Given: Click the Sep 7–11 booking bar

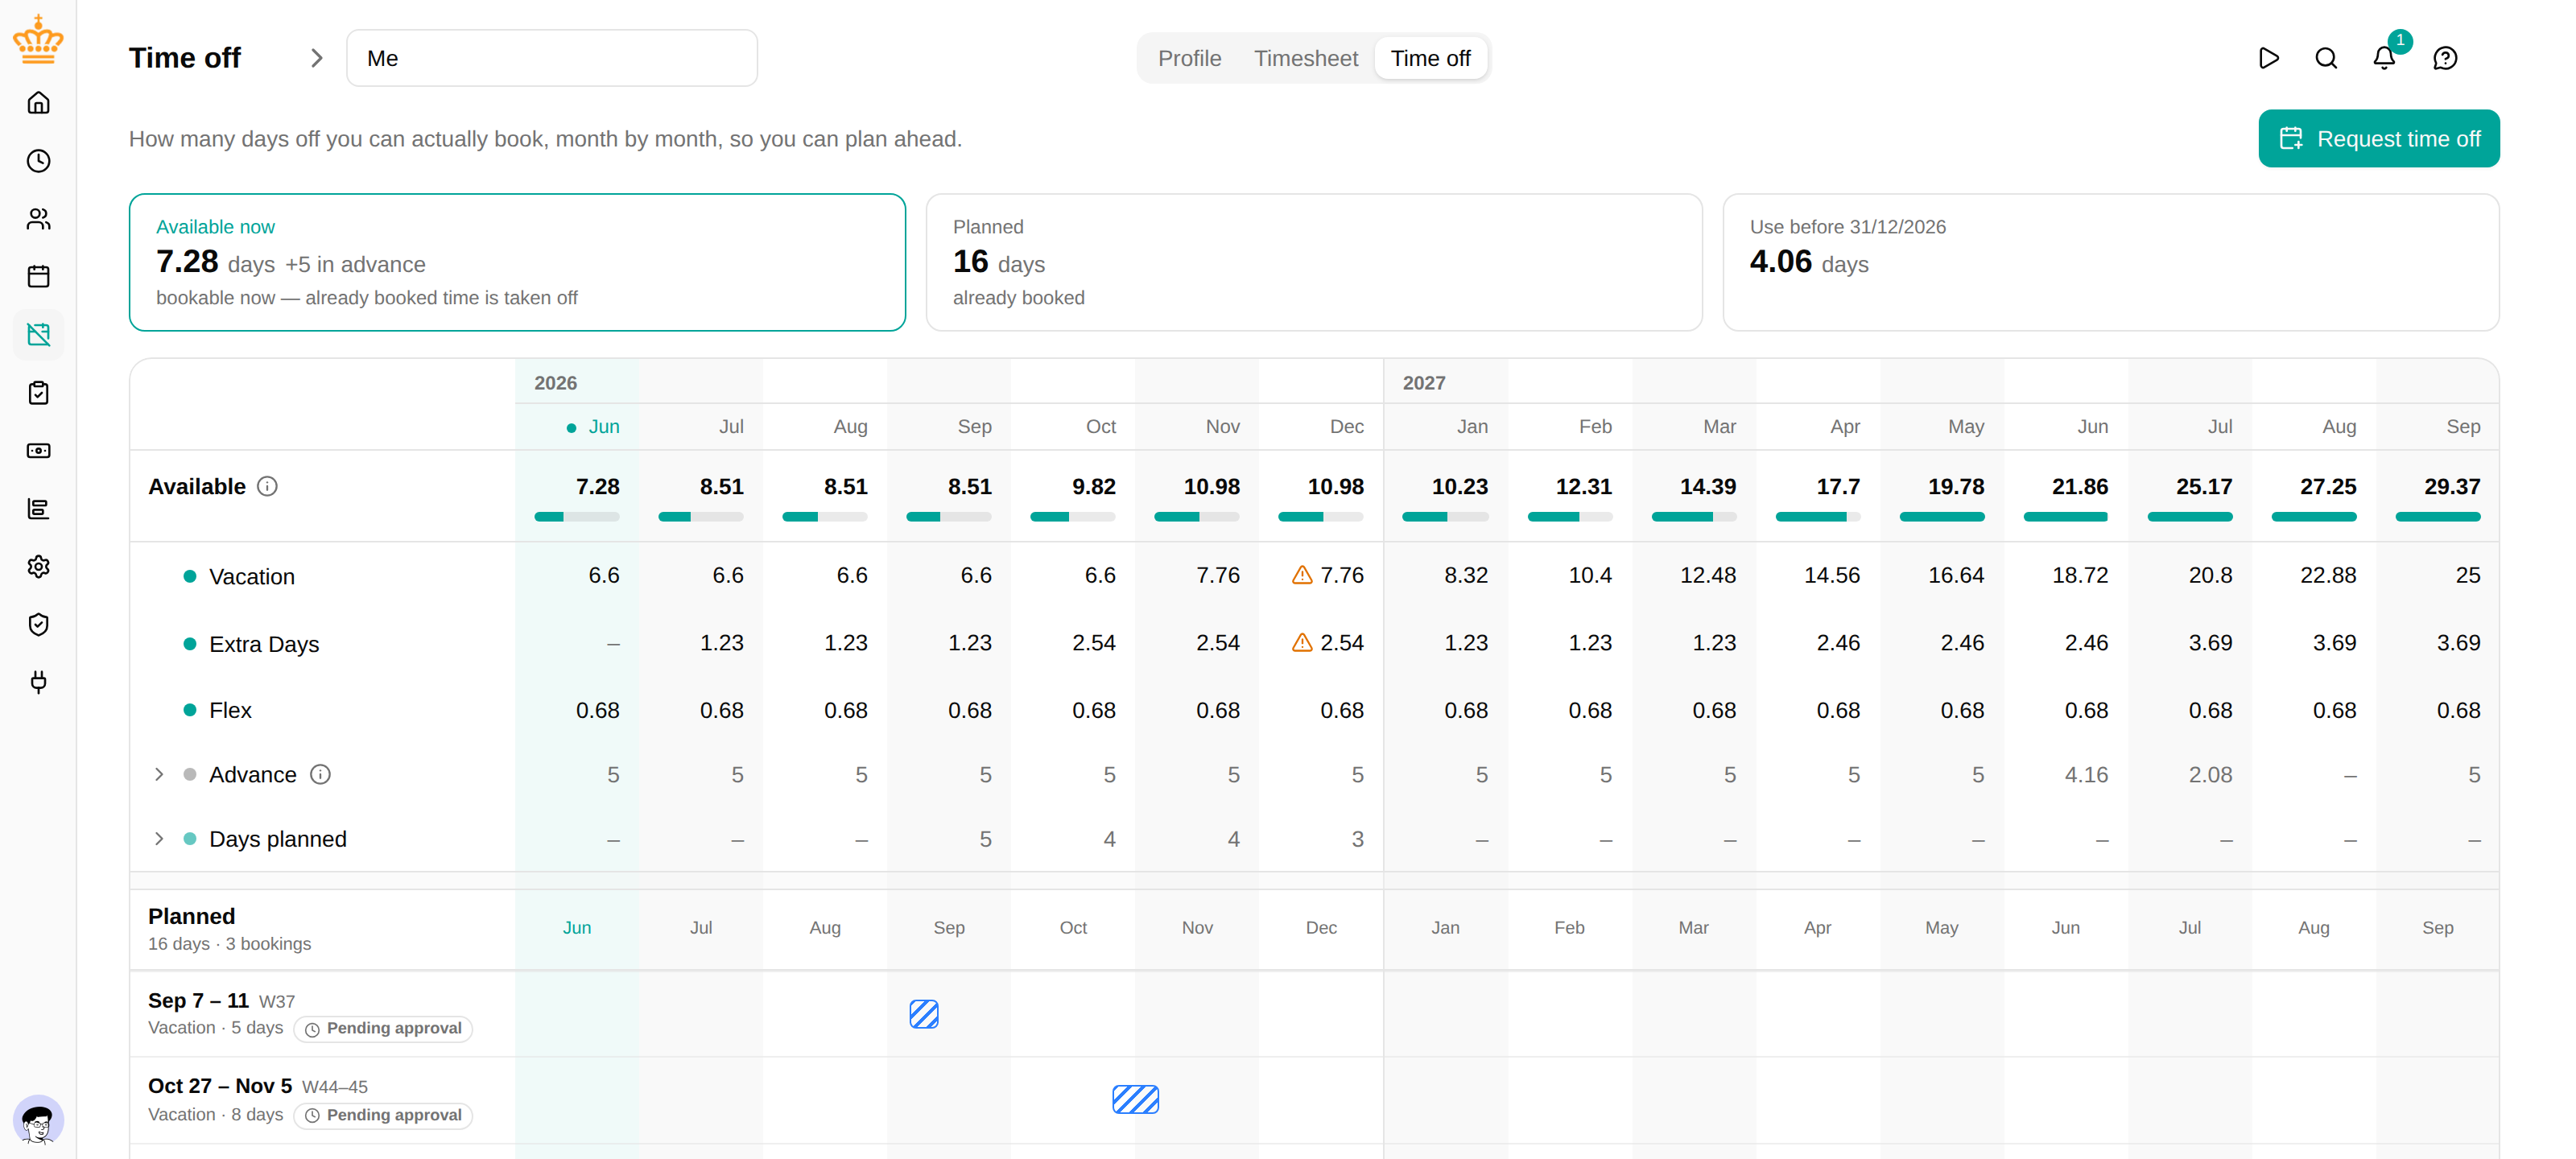Looking at the screenshot, I should tap(924, 1014).
